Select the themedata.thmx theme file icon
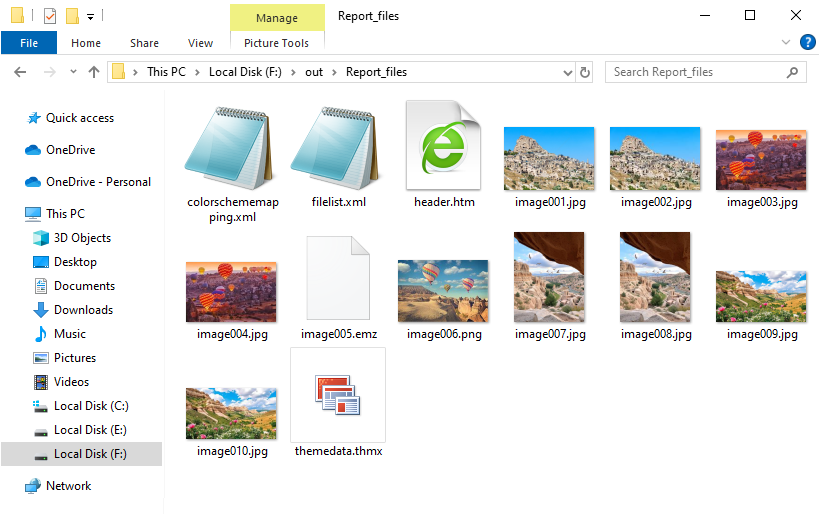820x514 pixels. [338, 395]
